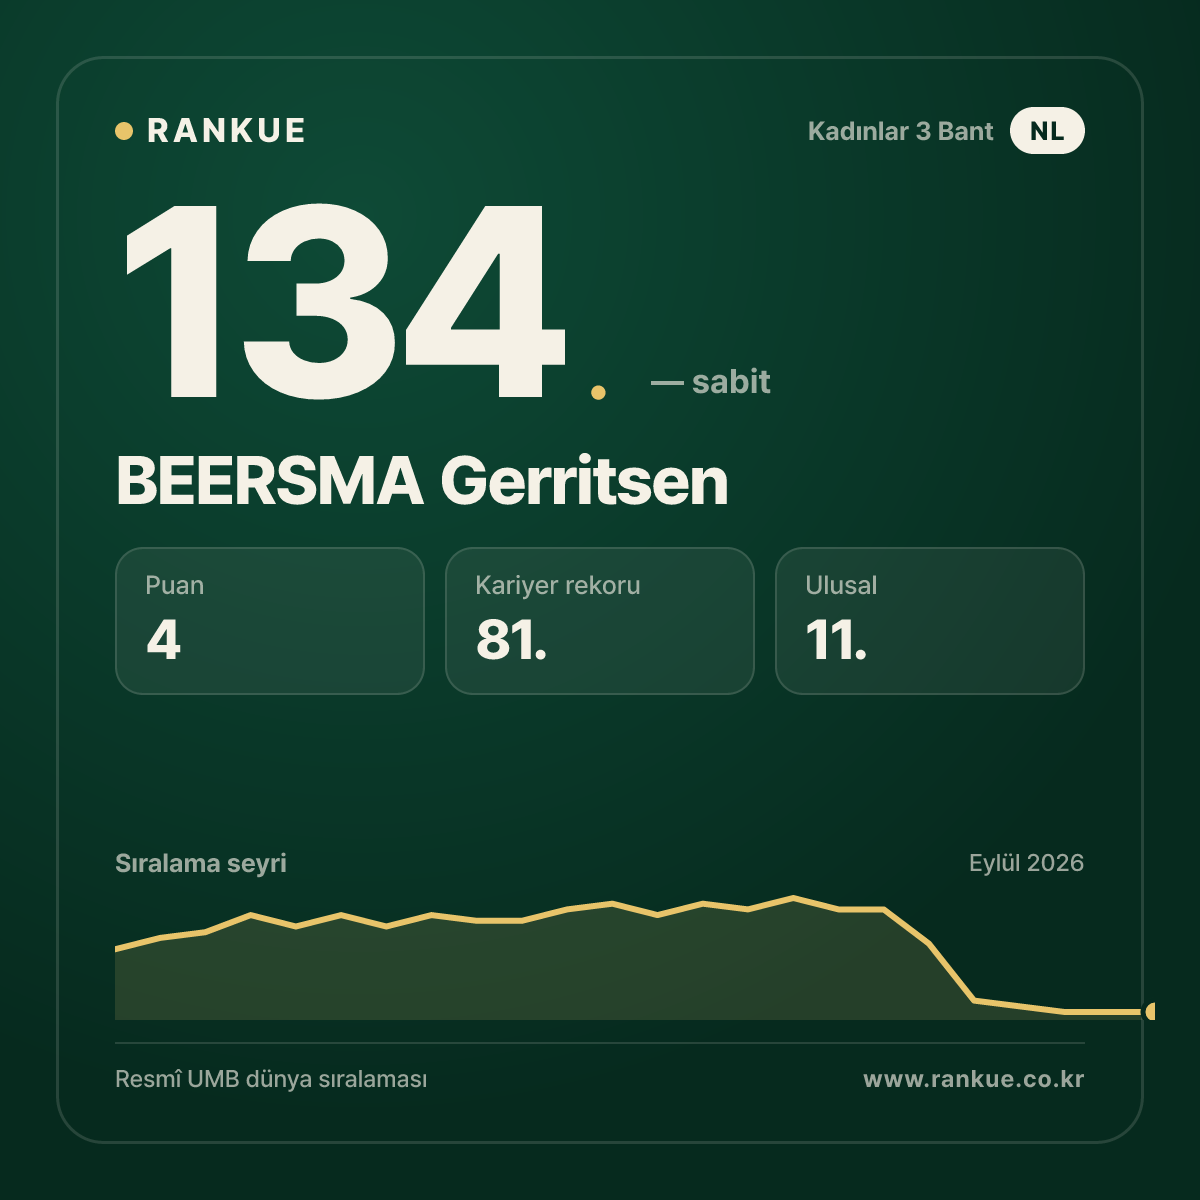
Task: Click the Resmî UMB dünya sıralaması text
Action: [271, 1080]
